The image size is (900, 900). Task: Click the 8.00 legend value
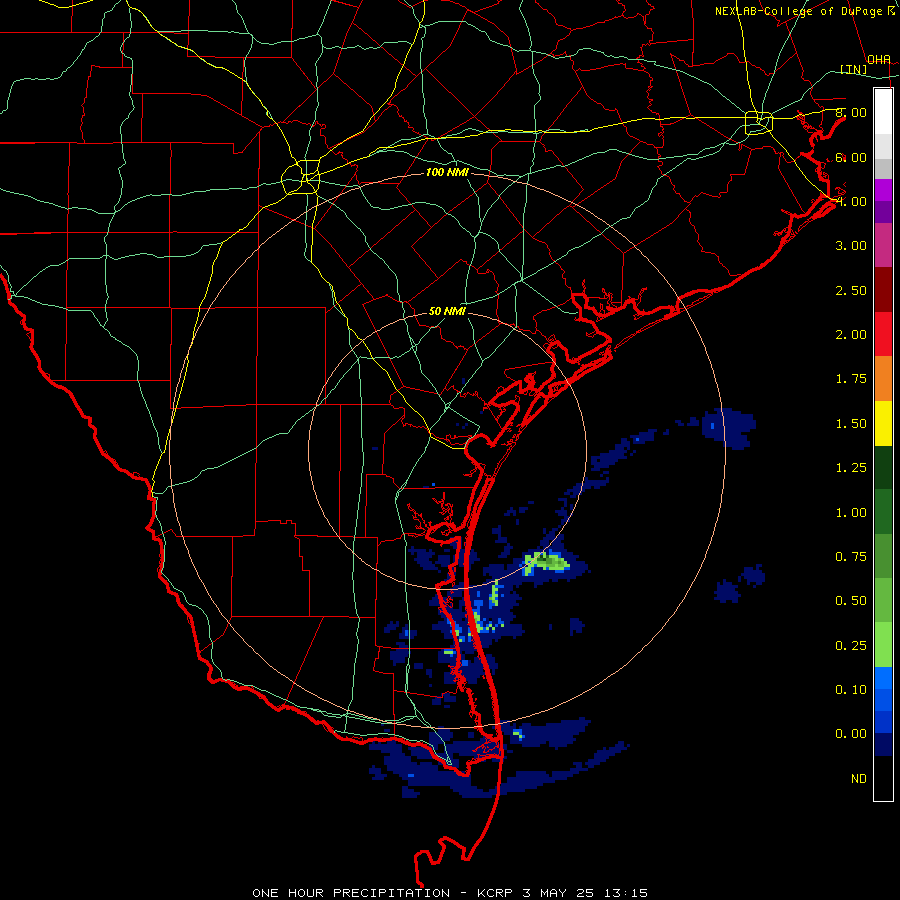point(851,112)
